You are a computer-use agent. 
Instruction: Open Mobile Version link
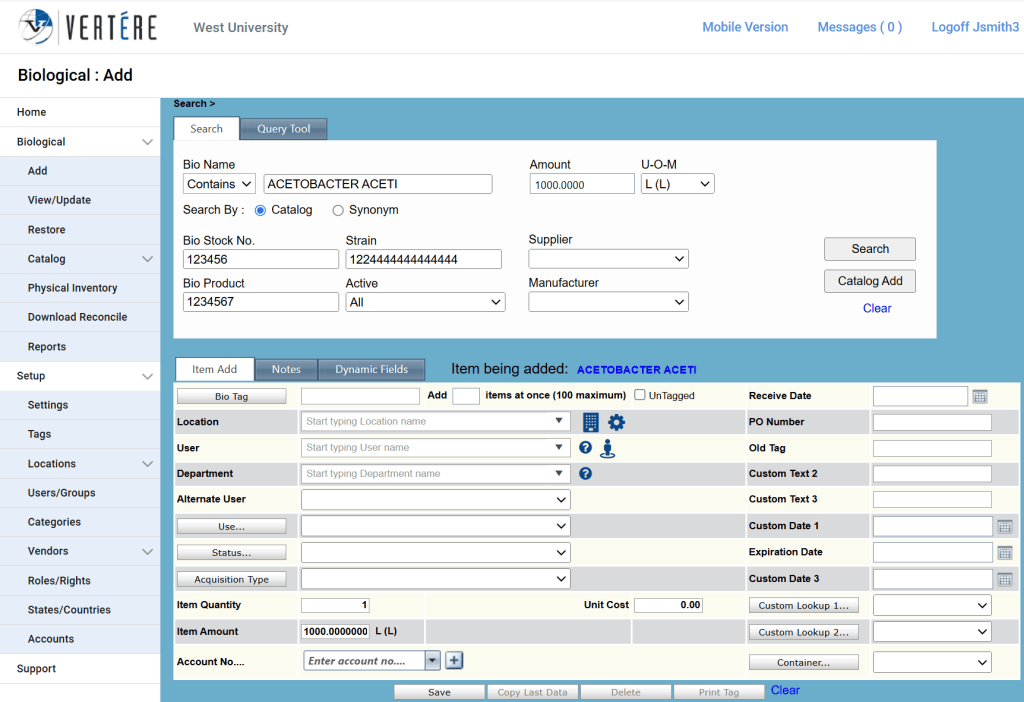[745, 27]
